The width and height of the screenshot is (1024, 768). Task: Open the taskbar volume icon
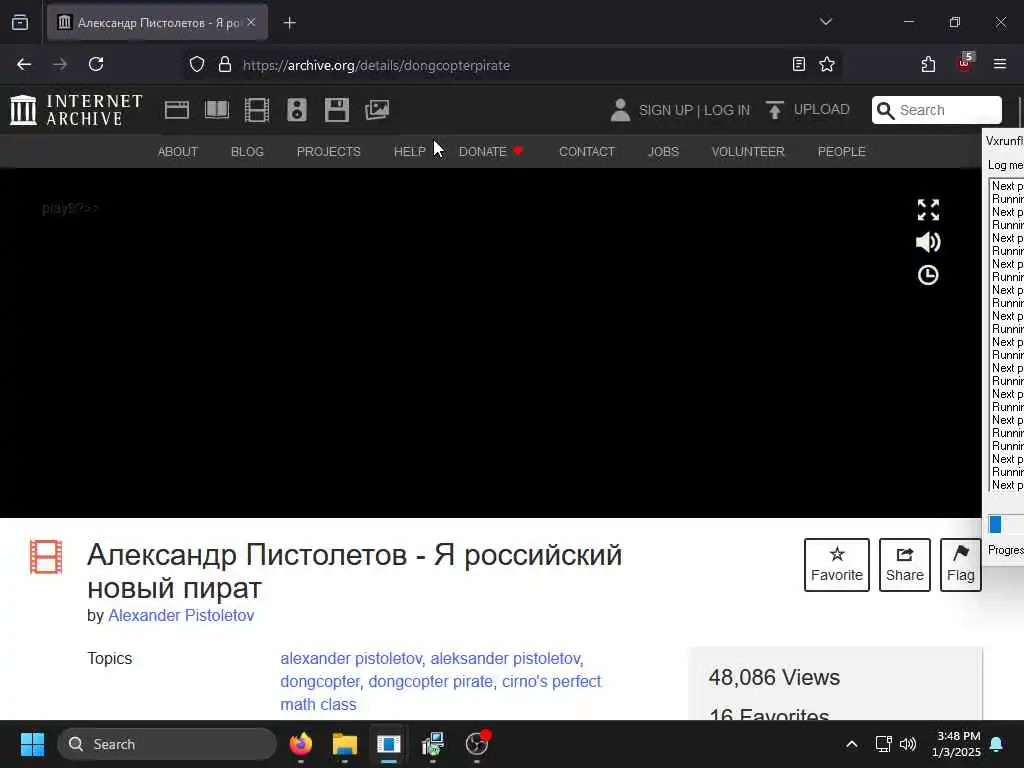pos(908,744)
